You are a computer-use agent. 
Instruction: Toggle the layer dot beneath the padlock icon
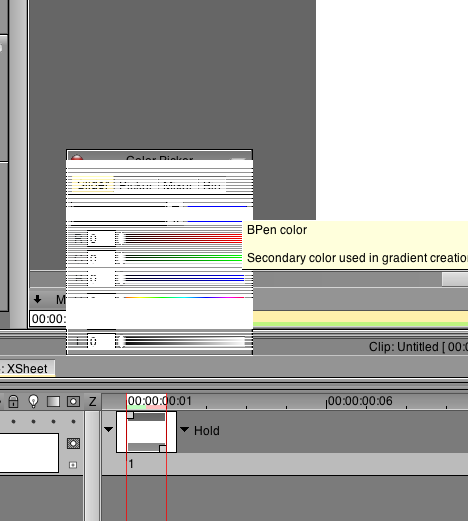(x=13, y=422)
